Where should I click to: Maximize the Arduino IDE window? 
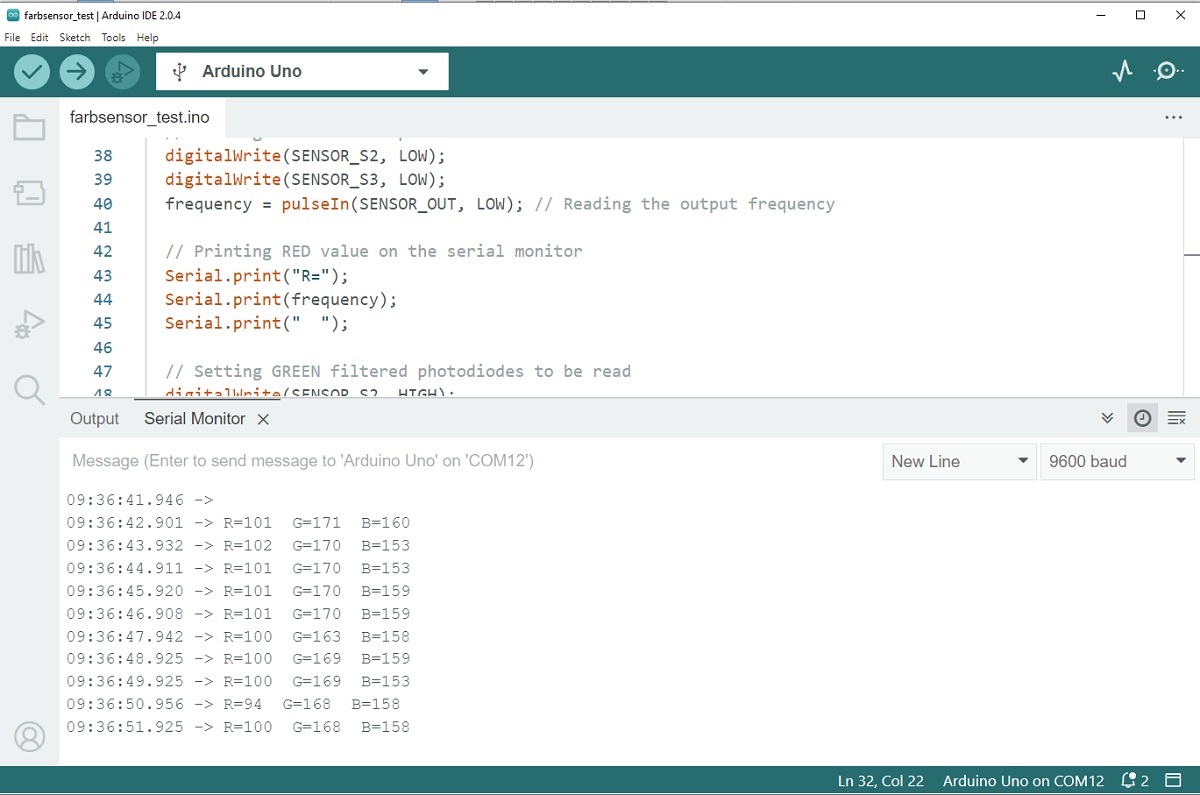click(1141, 15)
